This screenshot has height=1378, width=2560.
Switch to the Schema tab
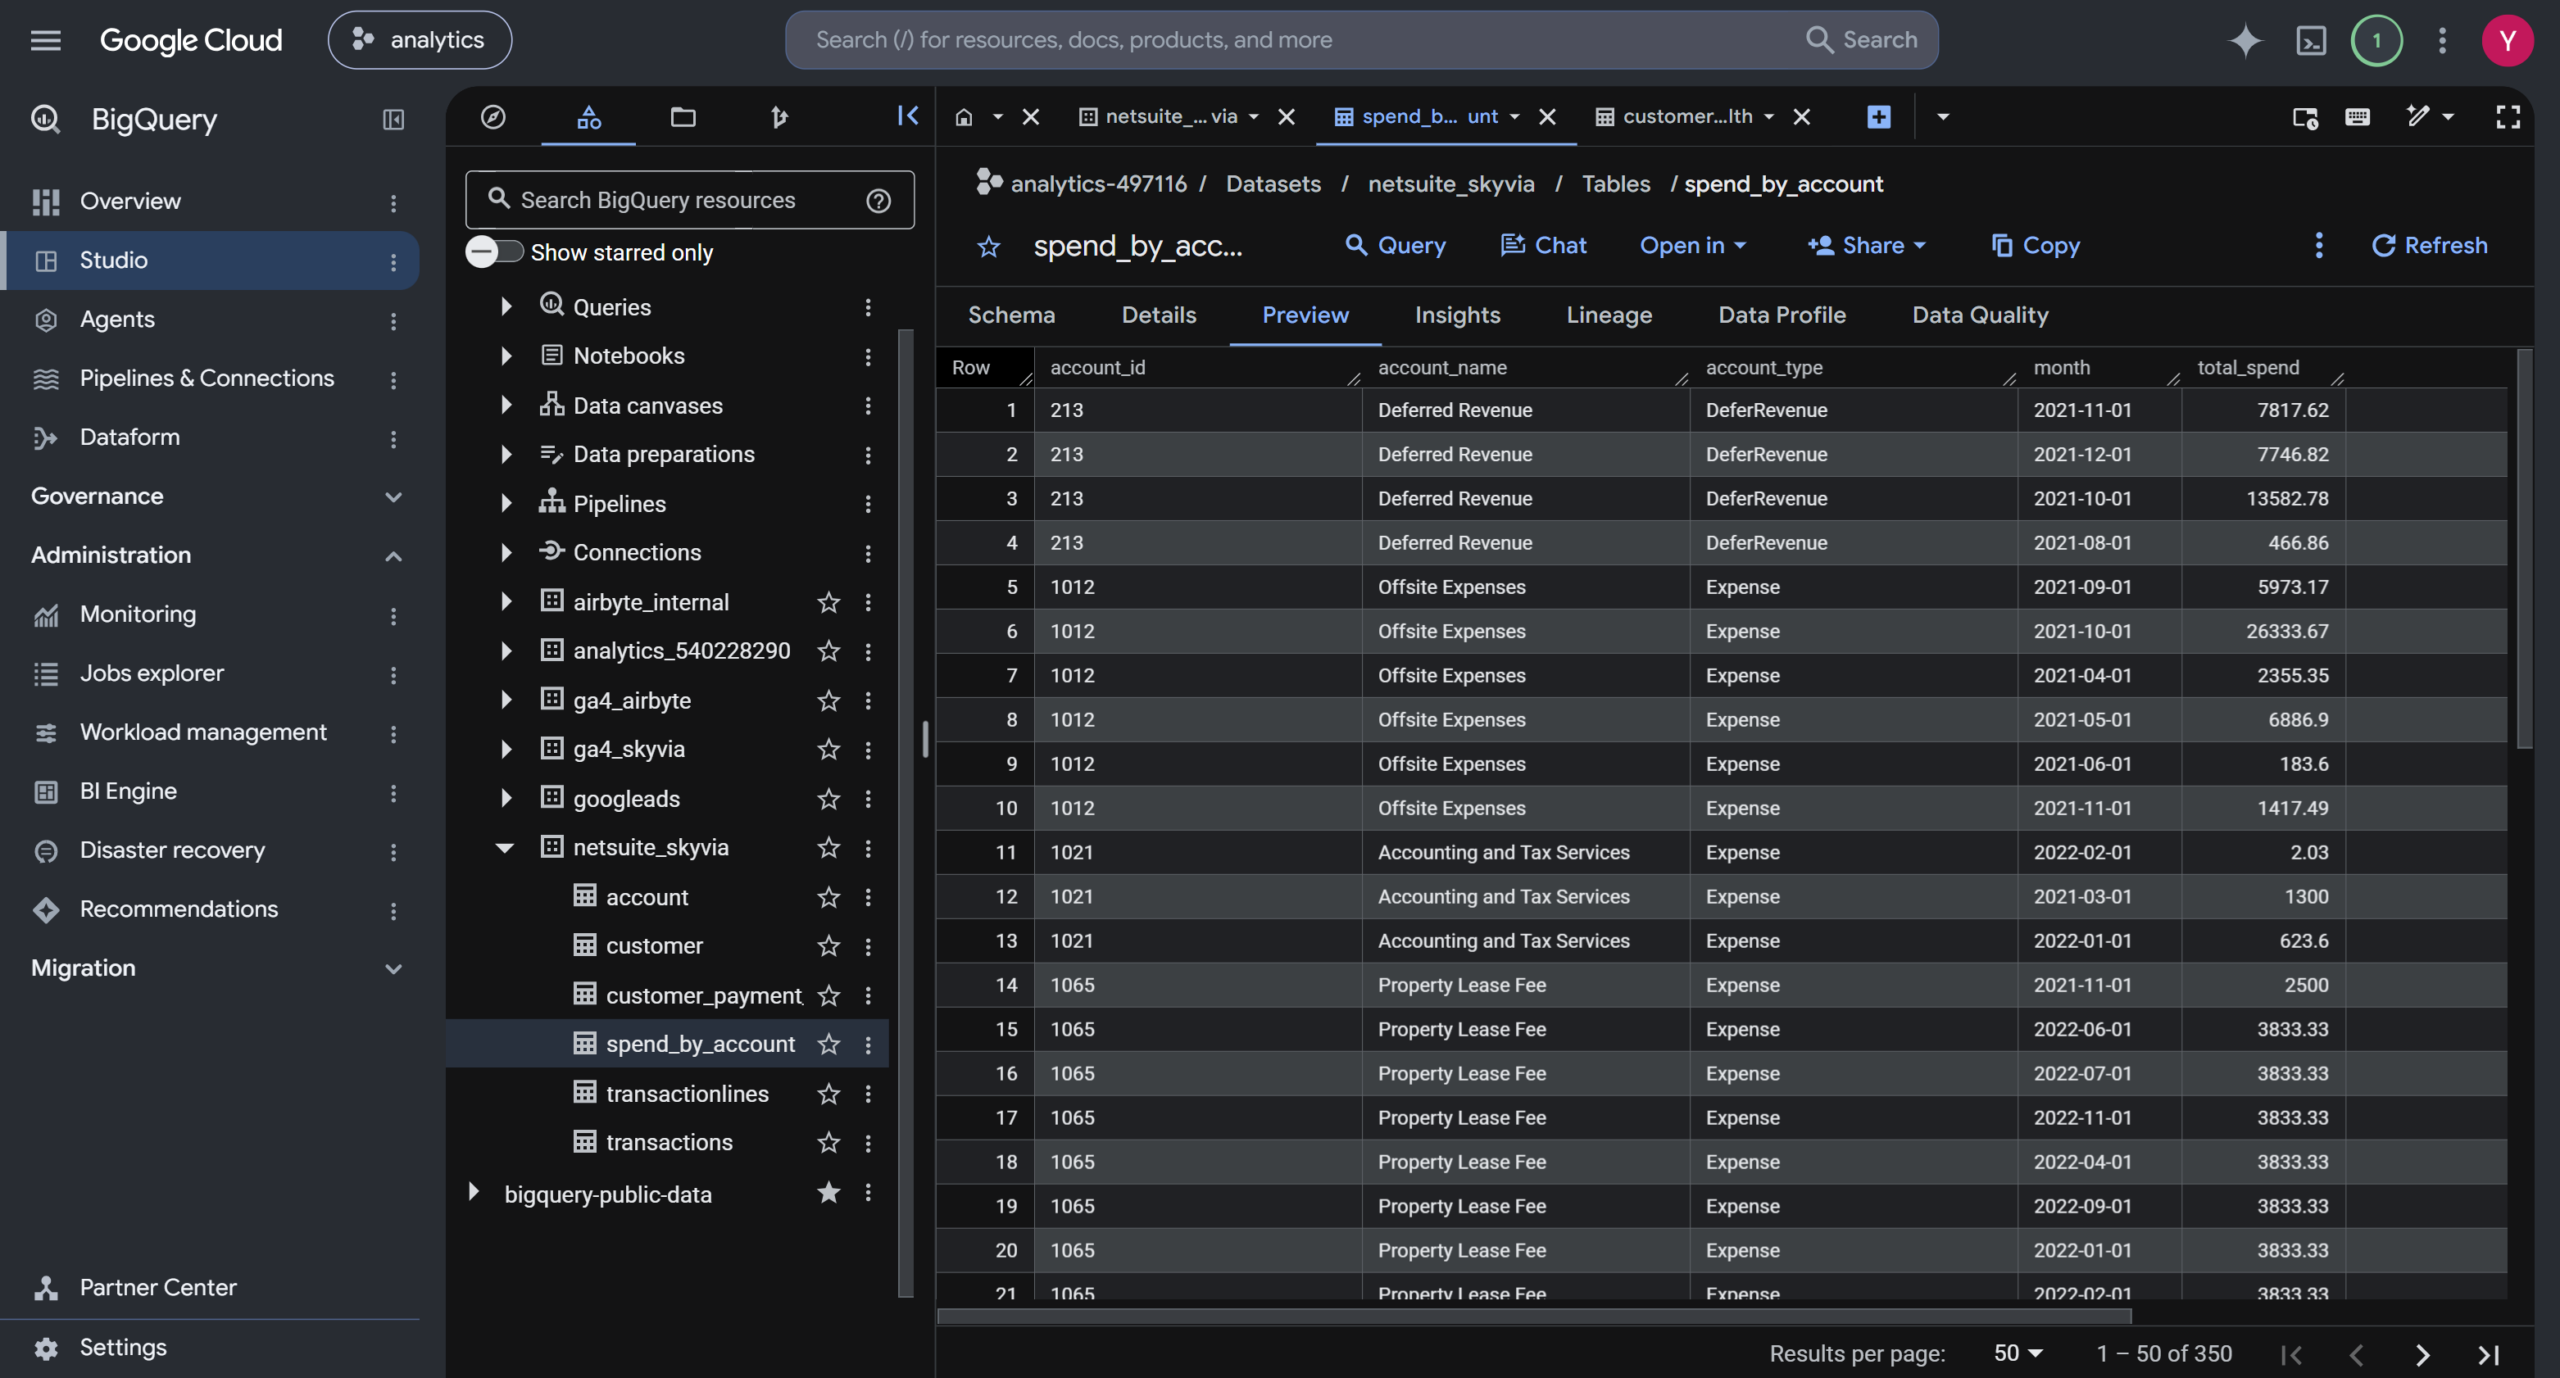[1011, 315]
